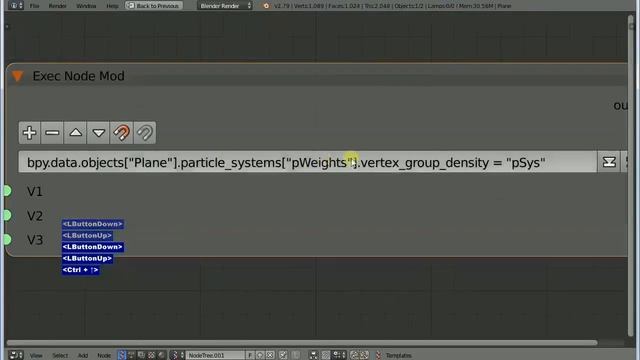
Task: Click the vertical scrollbar on the right edge
Action: click(631, 176)
